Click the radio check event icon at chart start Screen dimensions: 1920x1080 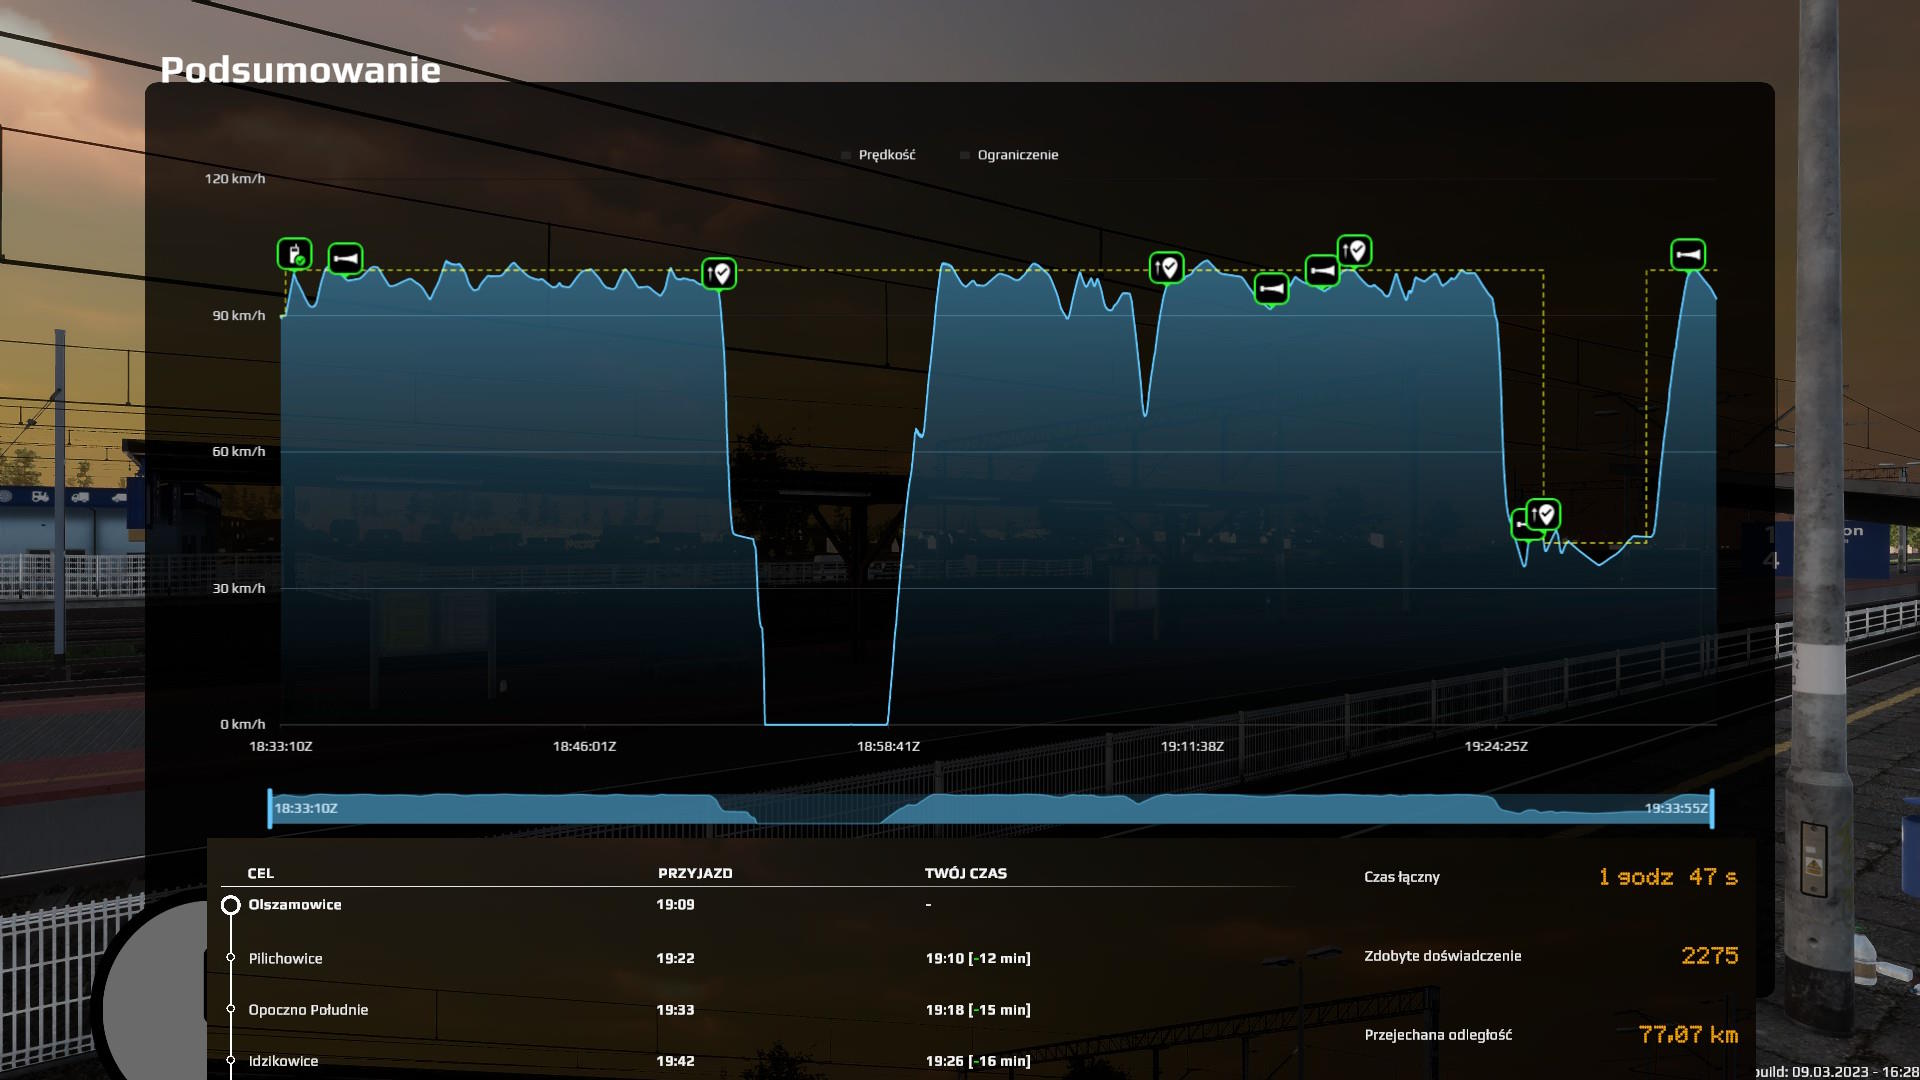tap(294, 255)
